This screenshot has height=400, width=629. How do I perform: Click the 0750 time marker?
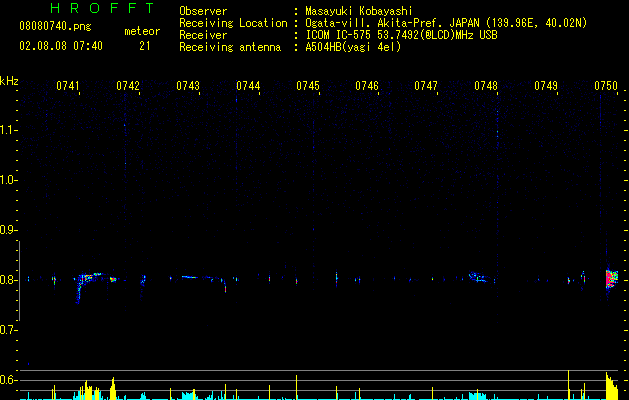click(x=606, y=86)
